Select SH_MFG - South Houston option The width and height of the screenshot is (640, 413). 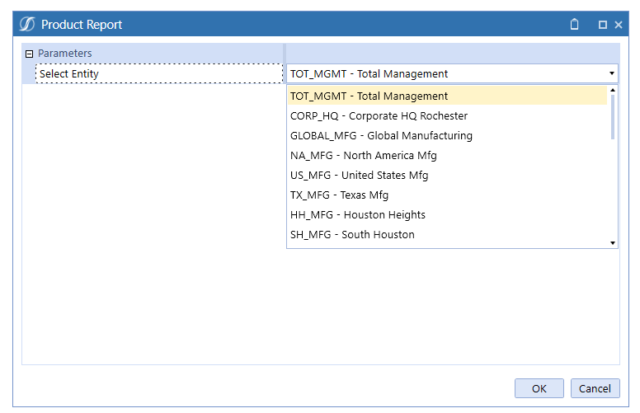pyautogui.click(x=352, y=235)
